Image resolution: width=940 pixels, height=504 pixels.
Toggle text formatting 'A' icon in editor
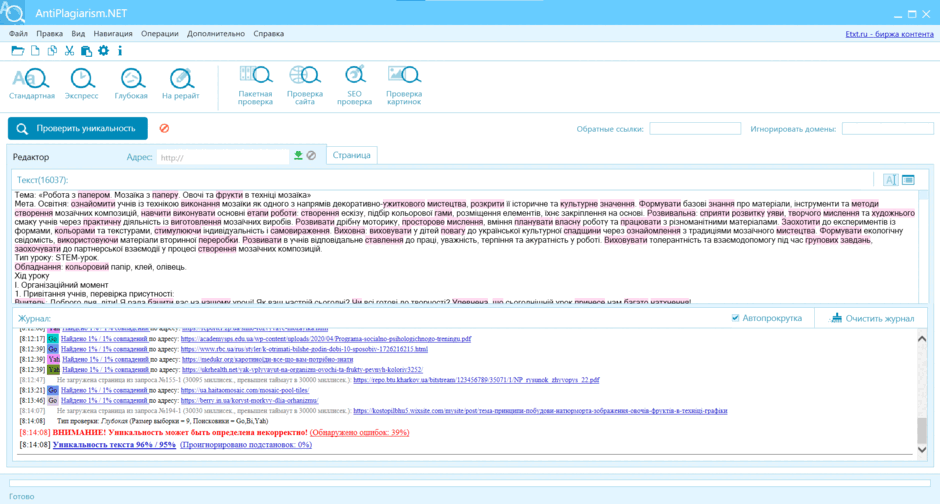(890, 180)
